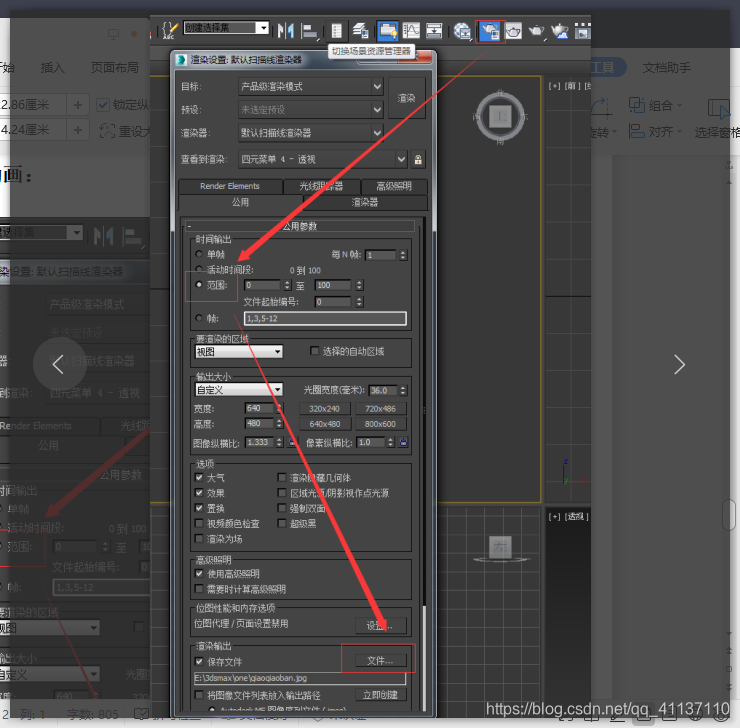Open the 页面布局 tab in WPS

coord(115,67)
